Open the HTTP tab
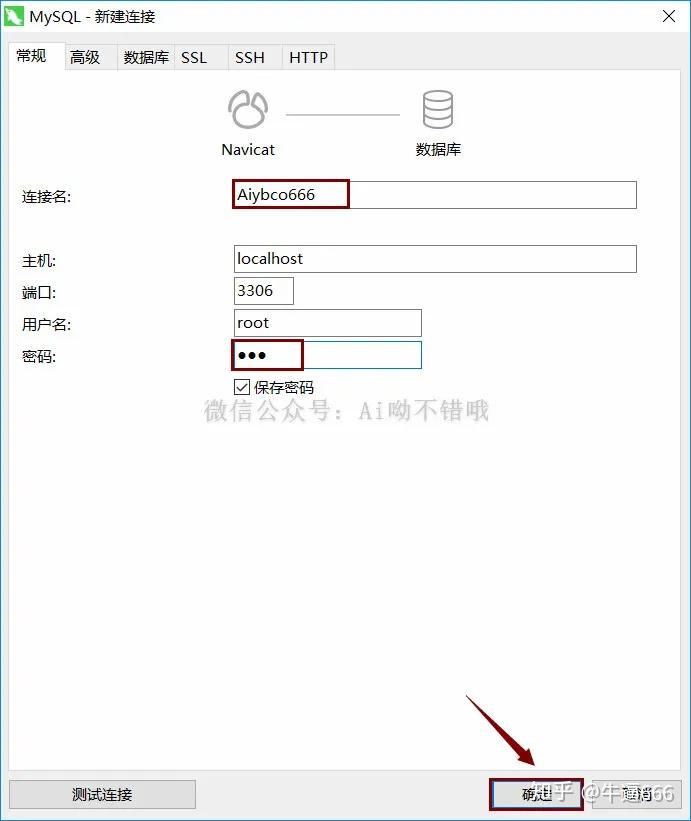Image resolution: width=691 pixels, height=821 pixels. [308, 57]
